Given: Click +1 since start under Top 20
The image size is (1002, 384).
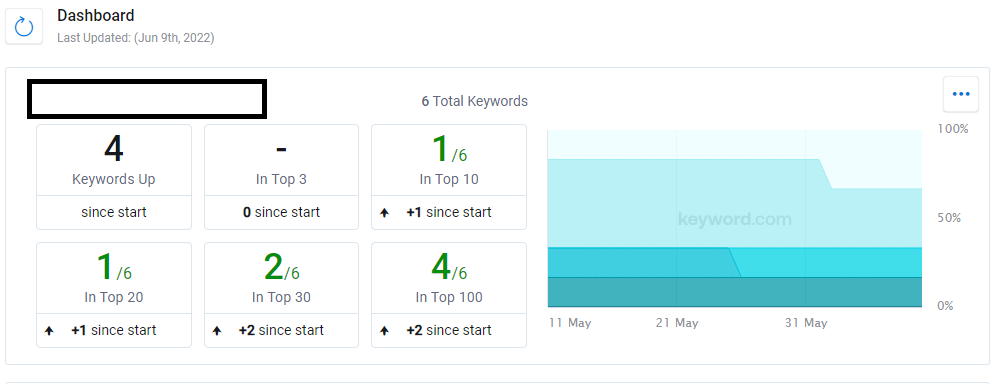Looking at the screenshot, I should (114, 330).
